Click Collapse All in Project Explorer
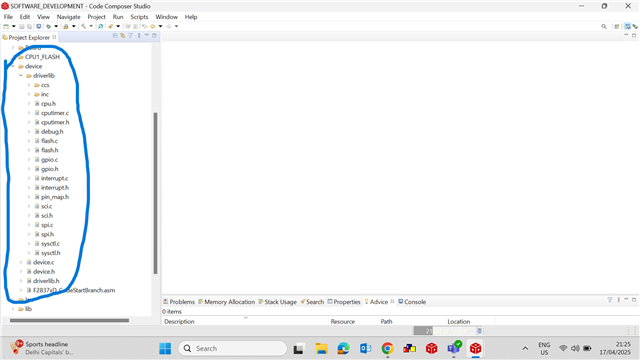This screenshot has width=640, height=360. pyautogui.click(x=115, y=36)
